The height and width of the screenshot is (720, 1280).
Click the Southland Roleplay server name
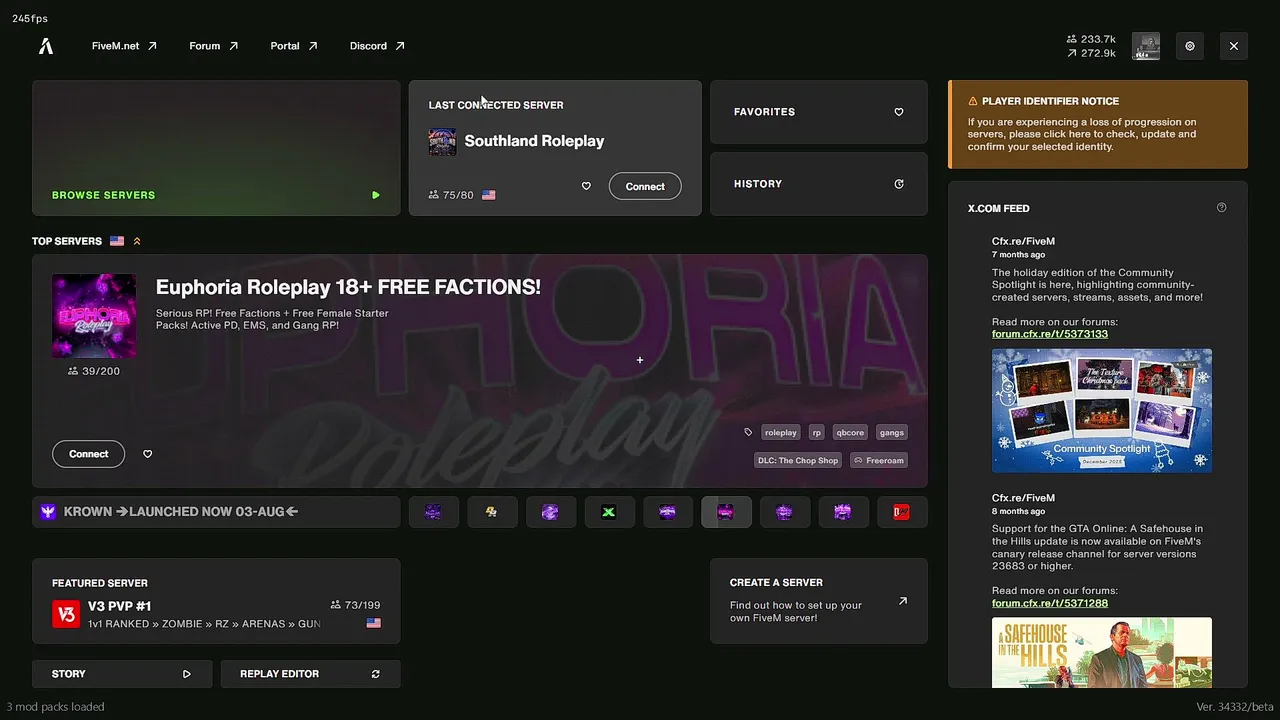click(x=534, y=141)
